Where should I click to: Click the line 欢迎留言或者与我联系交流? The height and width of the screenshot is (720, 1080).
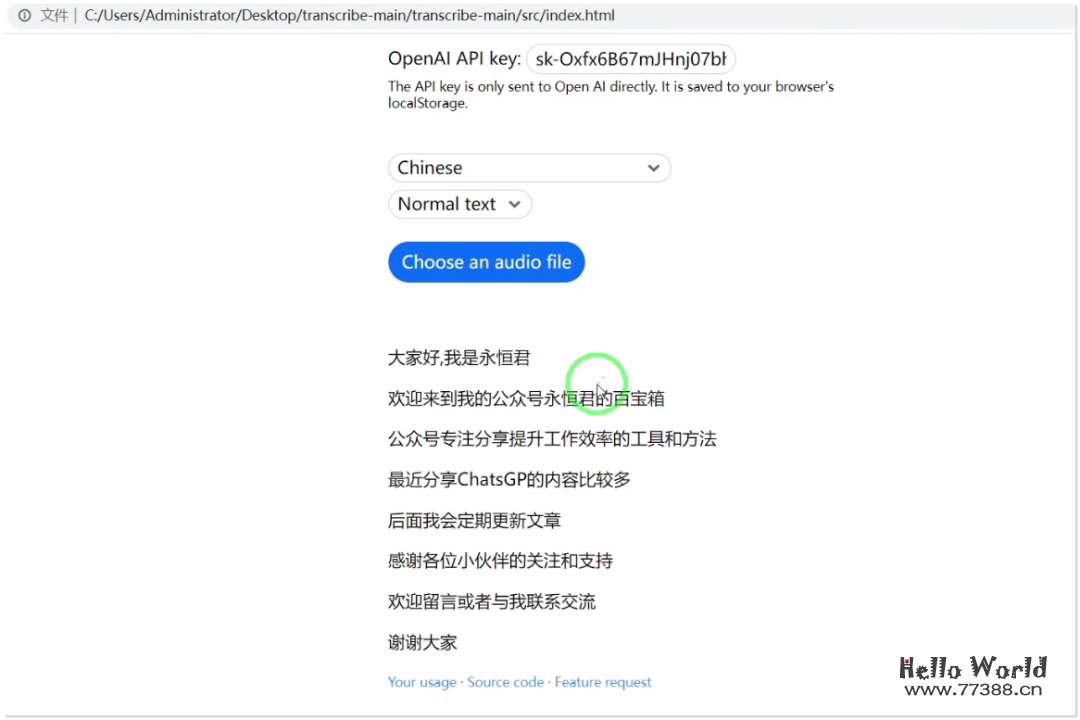tap(492, 601)
